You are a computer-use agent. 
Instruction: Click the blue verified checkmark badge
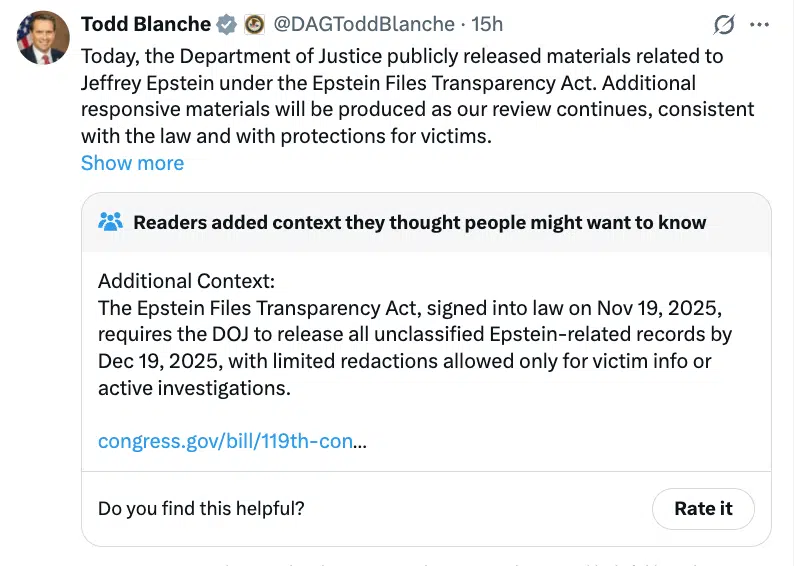coord(228,23)
